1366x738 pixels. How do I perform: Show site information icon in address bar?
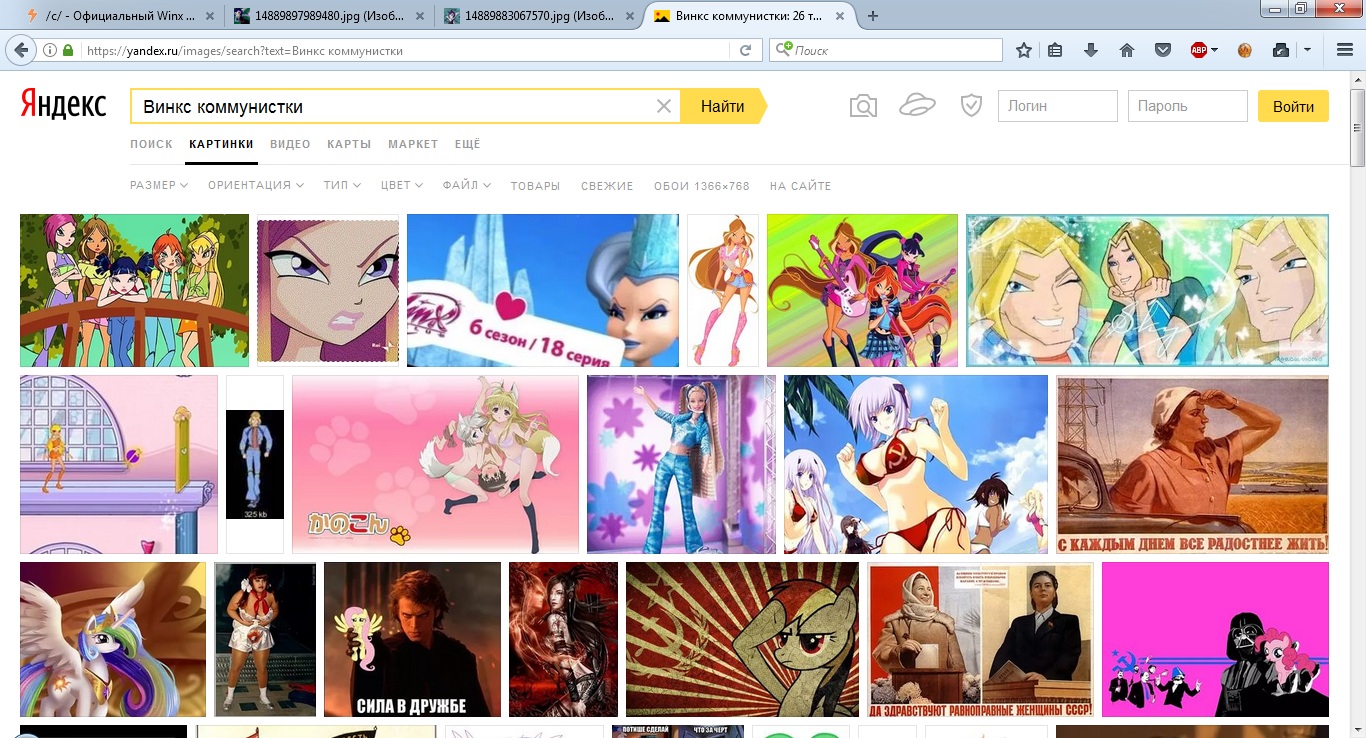49,50
